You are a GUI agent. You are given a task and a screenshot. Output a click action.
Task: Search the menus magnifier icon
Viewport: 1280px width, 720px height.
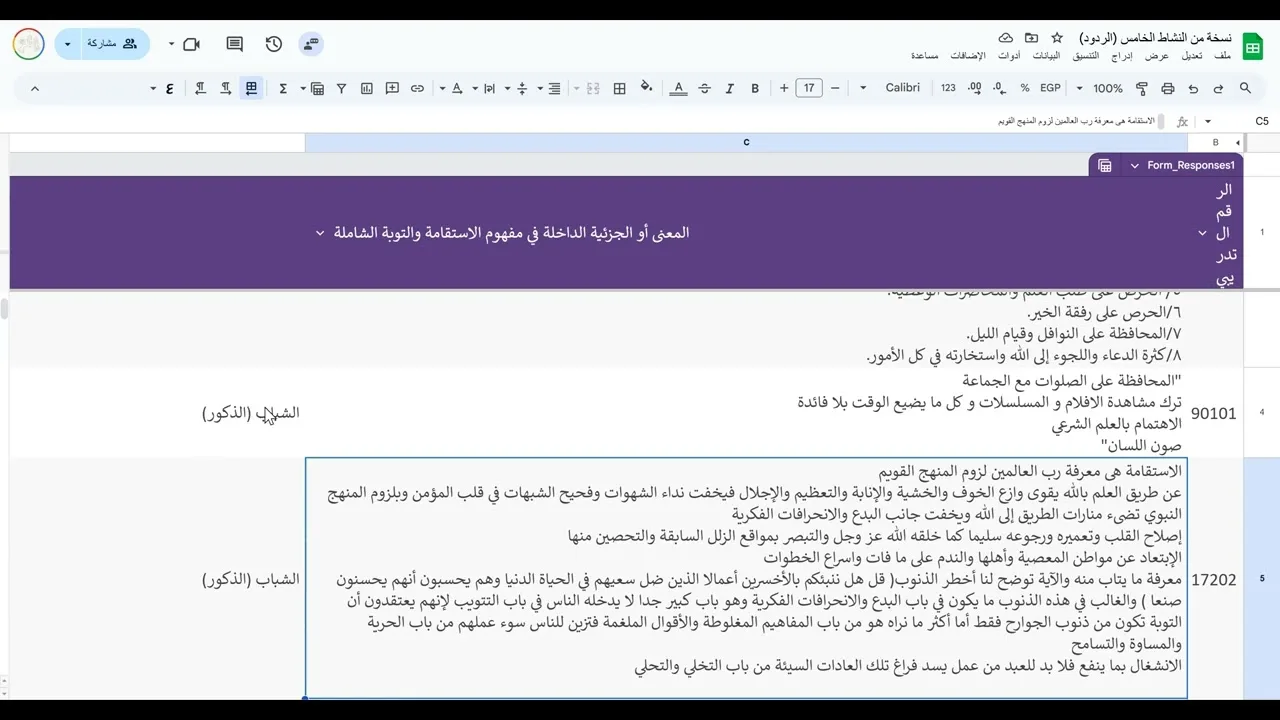[x=1245, y=88]
